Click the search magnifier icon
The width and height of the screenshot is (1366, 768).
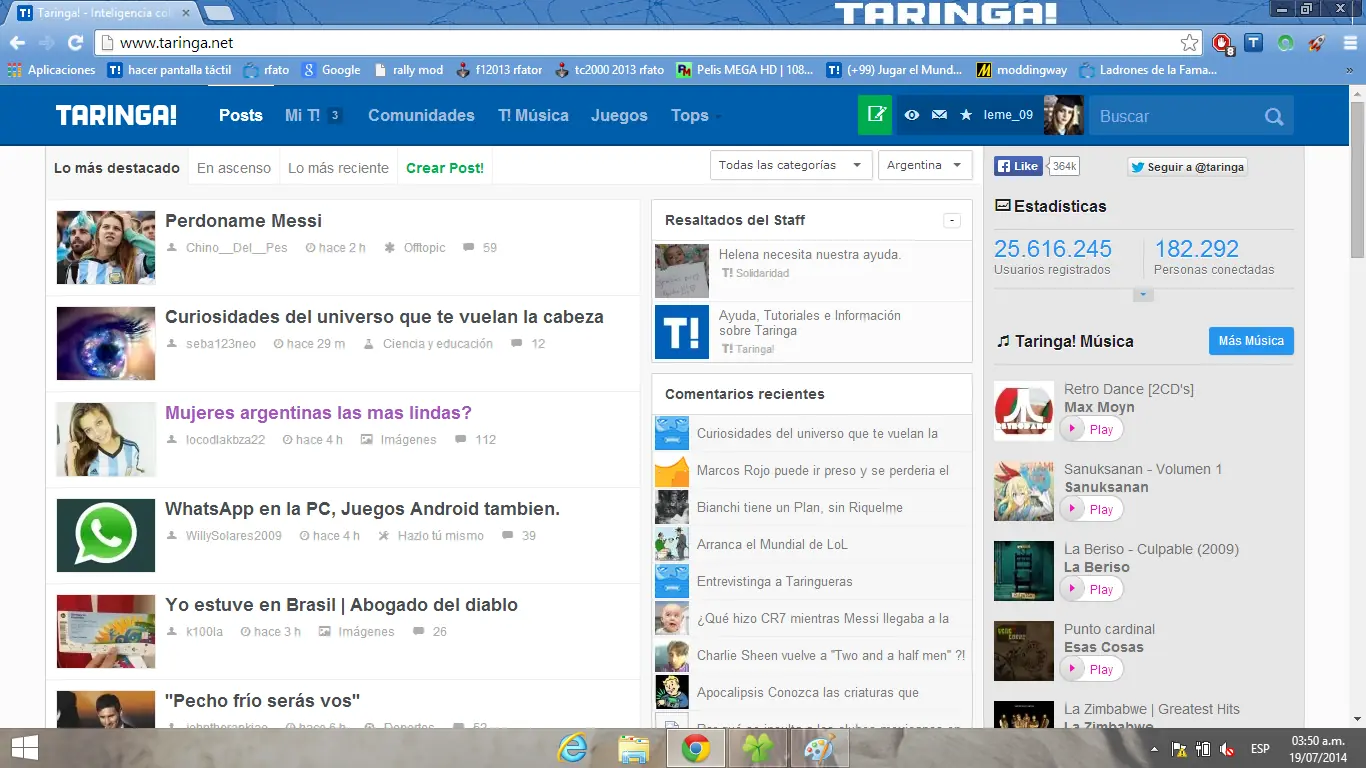pyautogui.click(x=1274, y=116)
